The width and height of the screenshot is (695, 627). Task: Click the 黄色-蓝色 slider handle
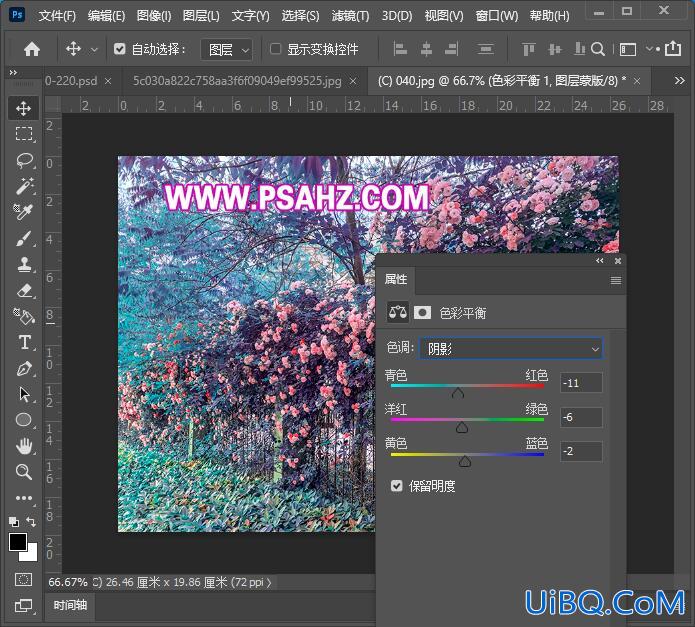tap(465, 461)
